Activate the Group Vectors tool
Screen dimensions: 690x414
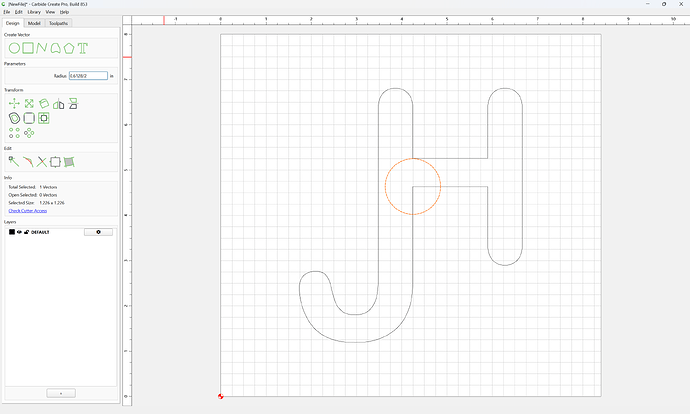(55, 162)
